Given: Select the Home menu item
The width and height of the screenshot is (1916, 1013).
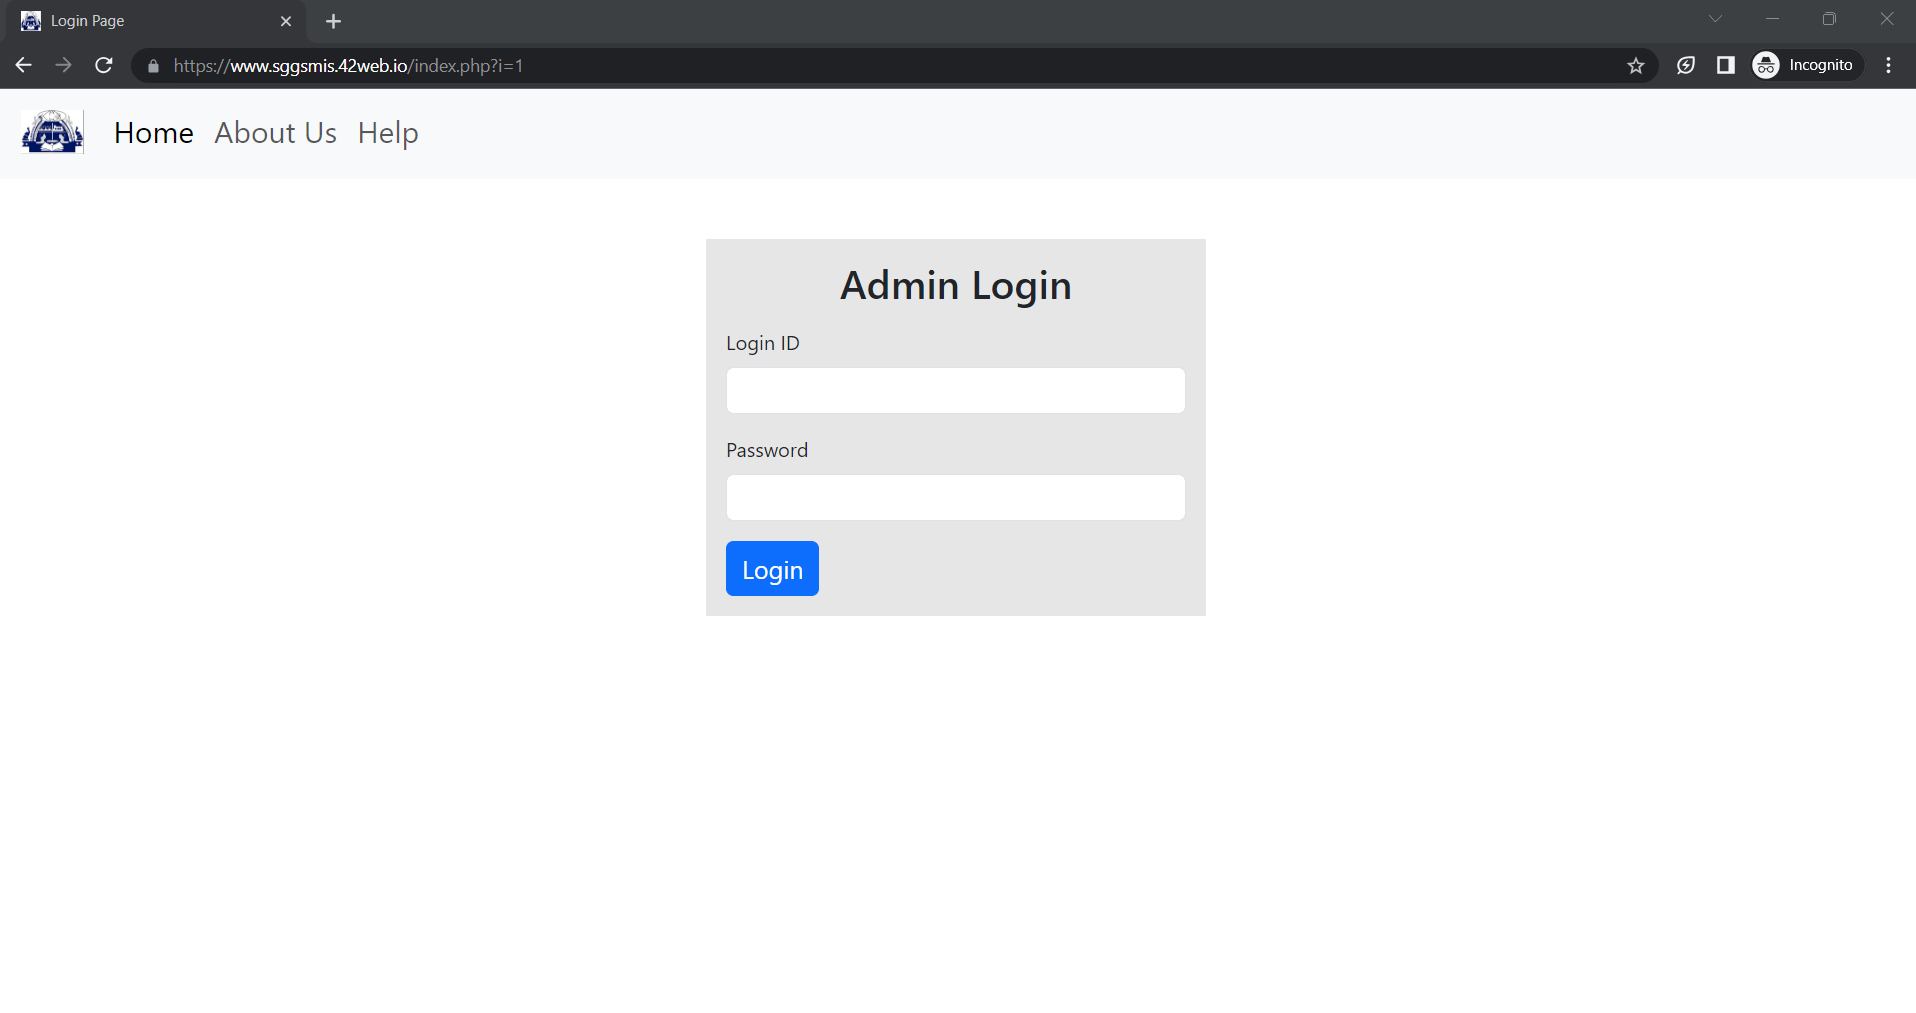Looking at the screenshot, I should (153, 133).
